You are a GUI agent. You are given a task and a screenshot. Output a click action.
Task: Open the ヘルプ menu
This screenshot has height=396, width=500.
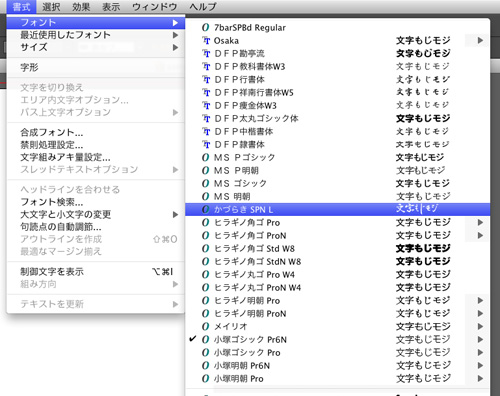203,7
